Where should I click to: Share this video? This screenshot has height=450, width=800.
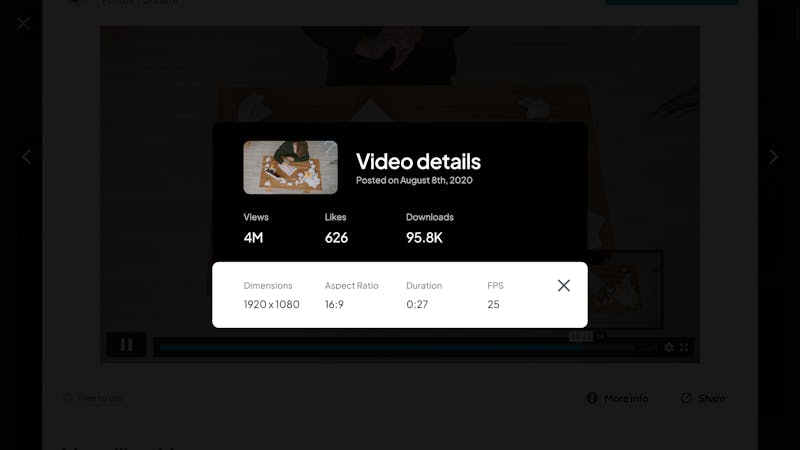(703, 398)
